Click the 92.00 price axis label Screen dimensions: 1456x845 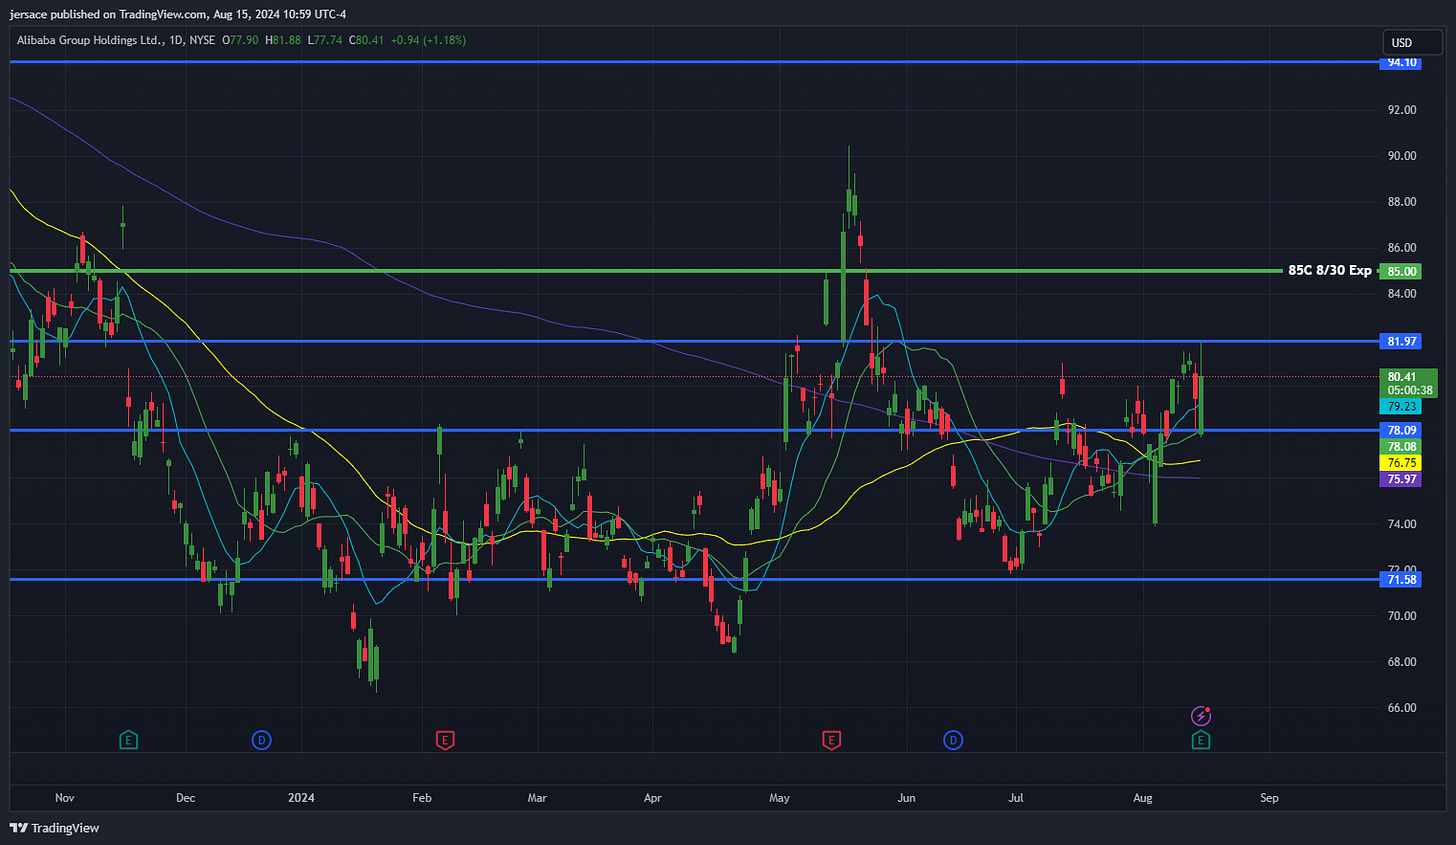1402,110
